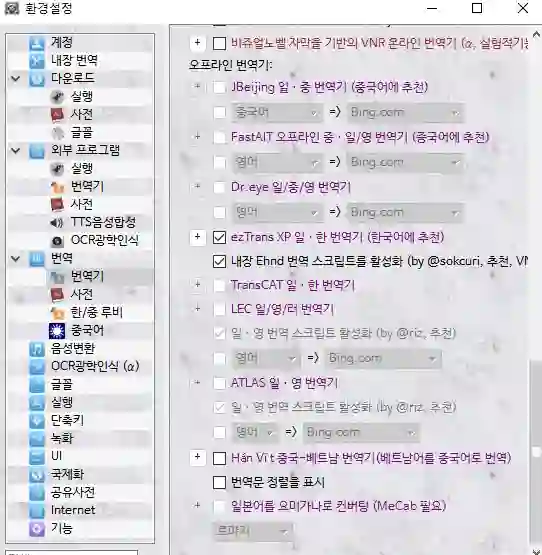Enable the TransCAT 일·한 번역기 checkbox

(219, 285)
